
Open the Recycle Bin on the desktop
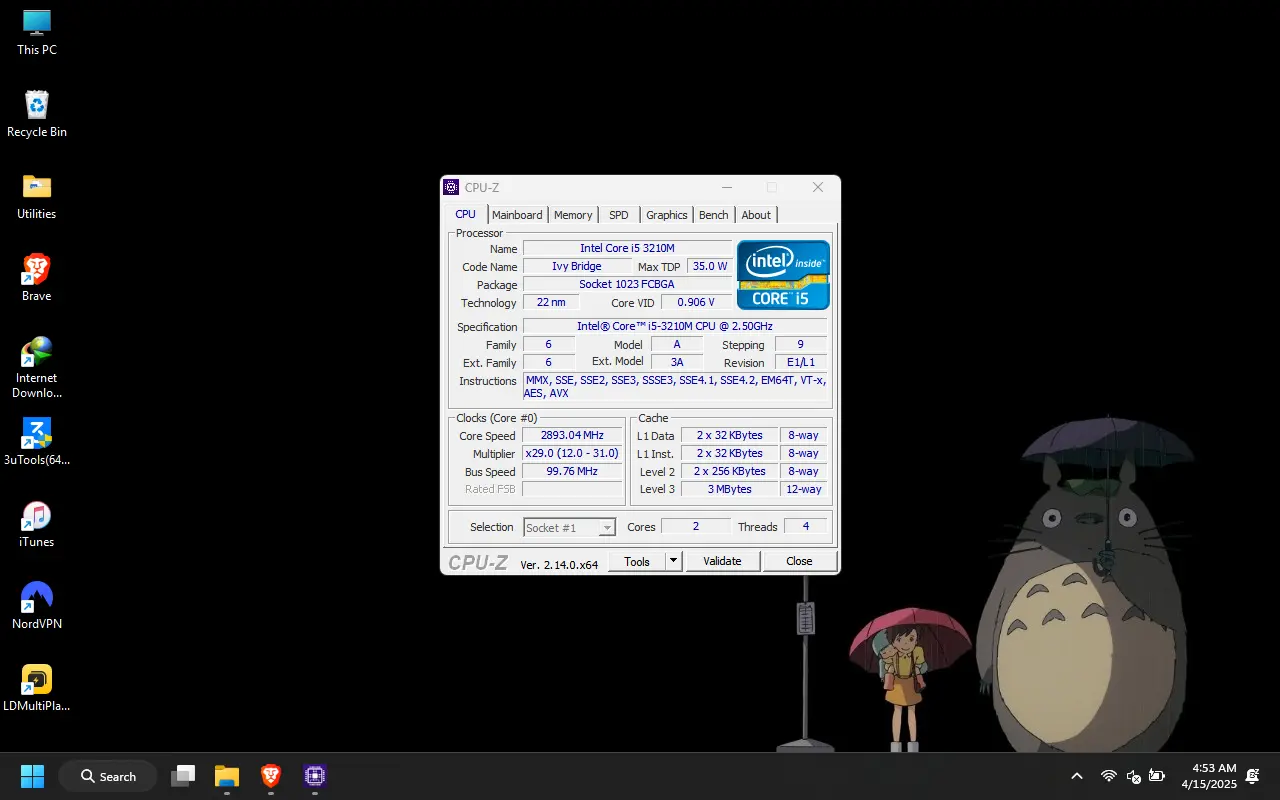click(37, 114)
